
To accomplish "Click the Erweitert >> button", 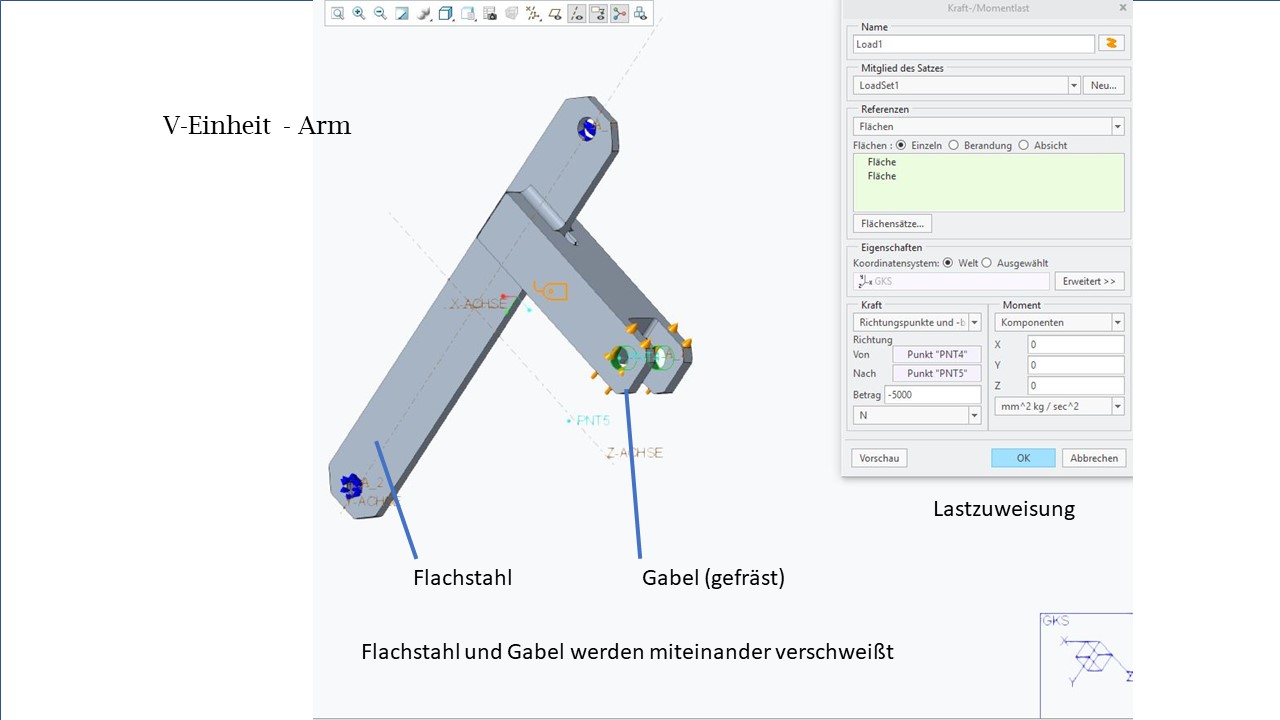I will (x=1089, y=282).
